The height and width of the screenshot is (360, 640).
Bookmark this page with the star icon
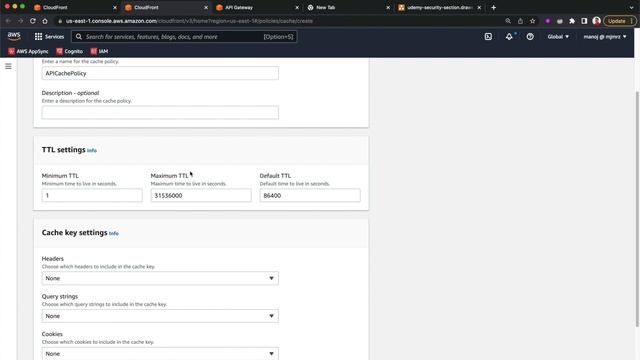pyautogui.click(x=532, y=21)
